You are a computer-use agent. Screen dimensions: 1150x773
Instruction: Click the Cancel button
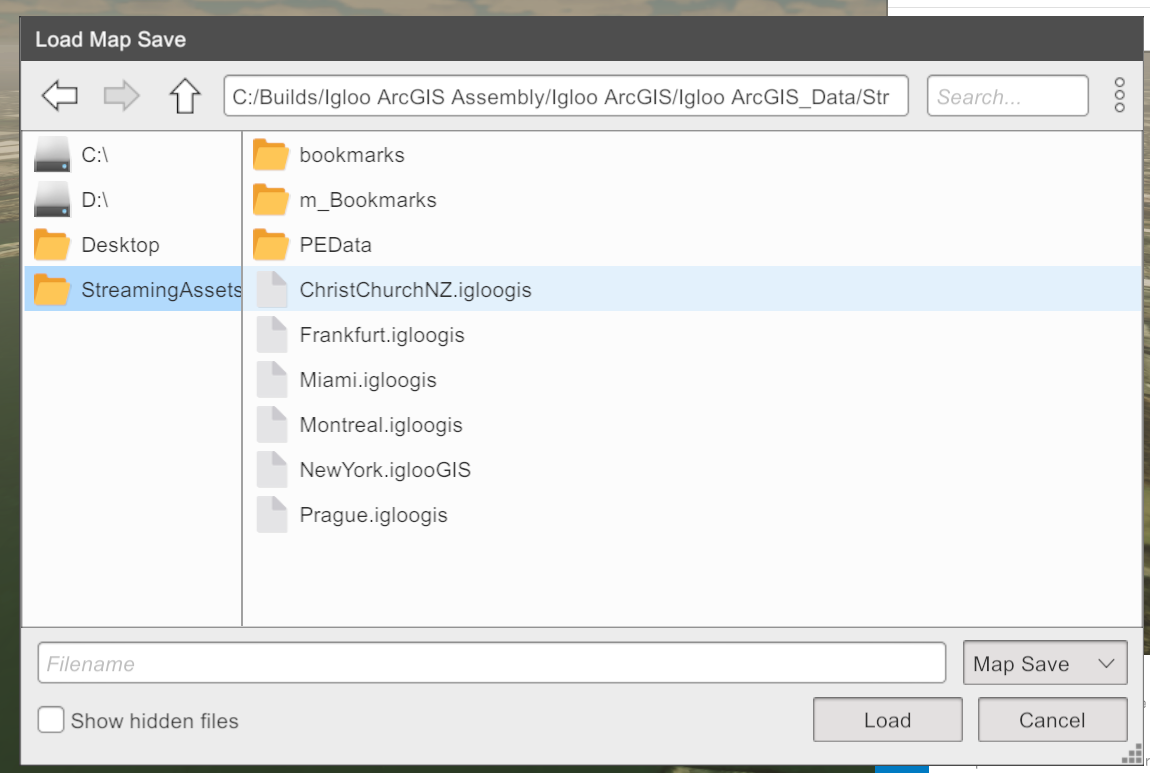point(1052,720)
